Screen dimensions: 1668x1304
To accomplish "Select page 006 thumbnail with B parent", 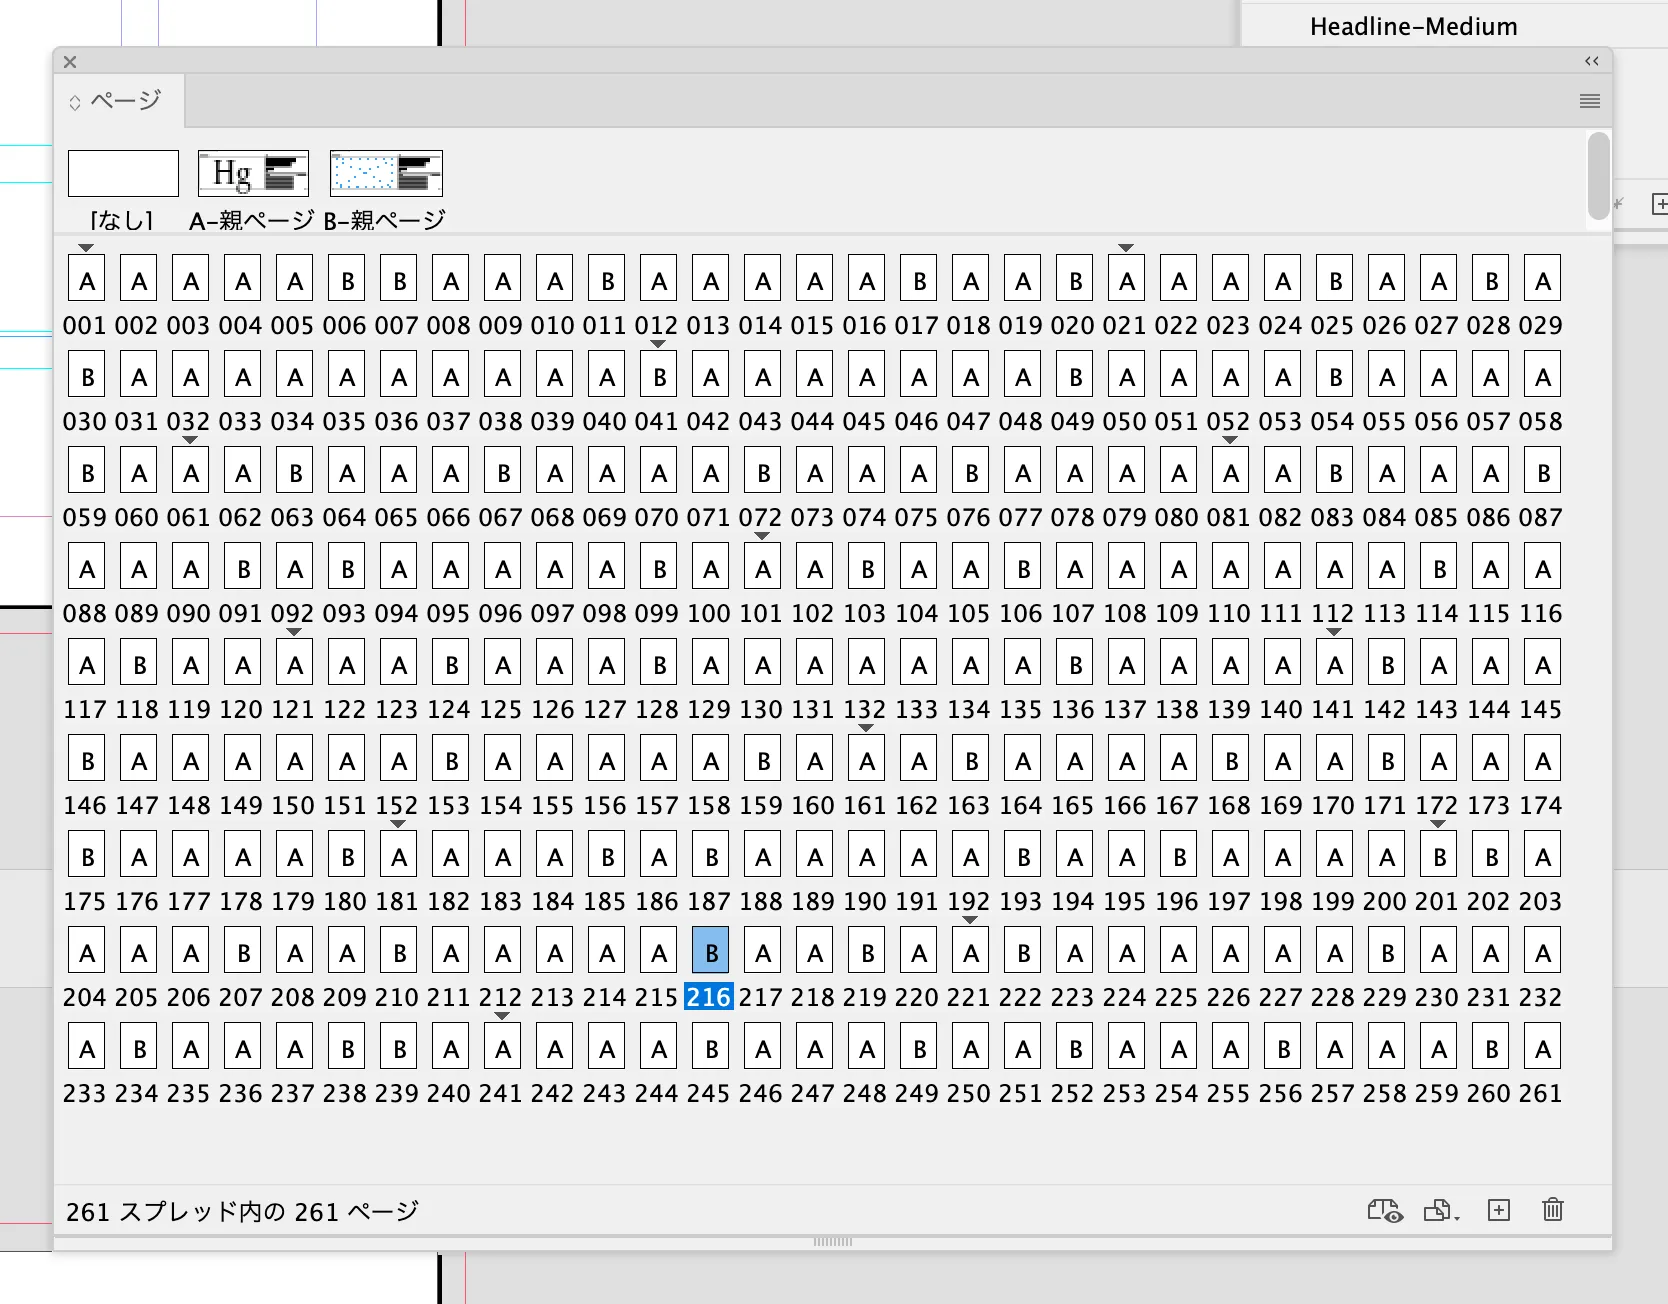I will click(x=347, y=278).
